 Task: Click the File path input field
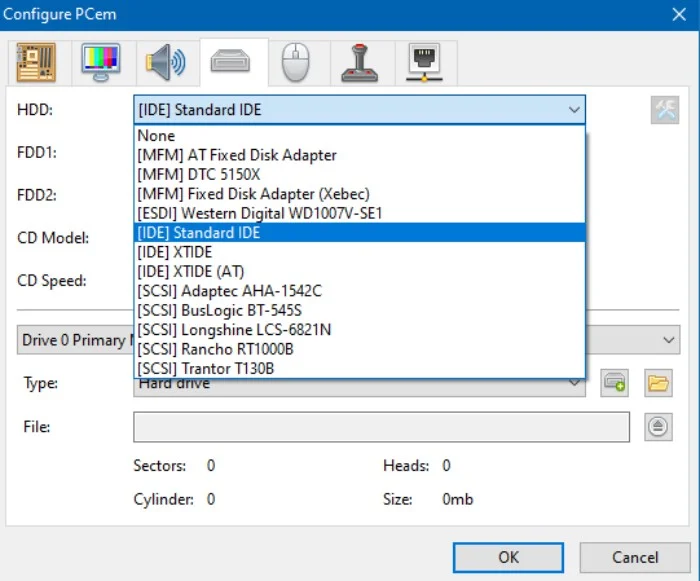click(x=380, y=427)
